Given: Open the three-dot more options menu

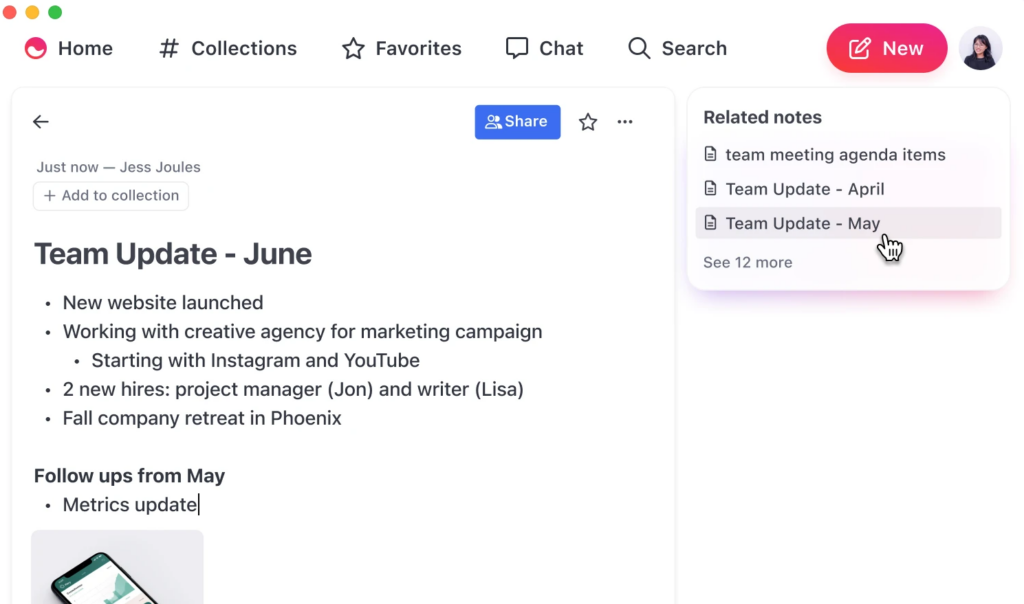Looking at the screenshot, I should pos(625,122).
